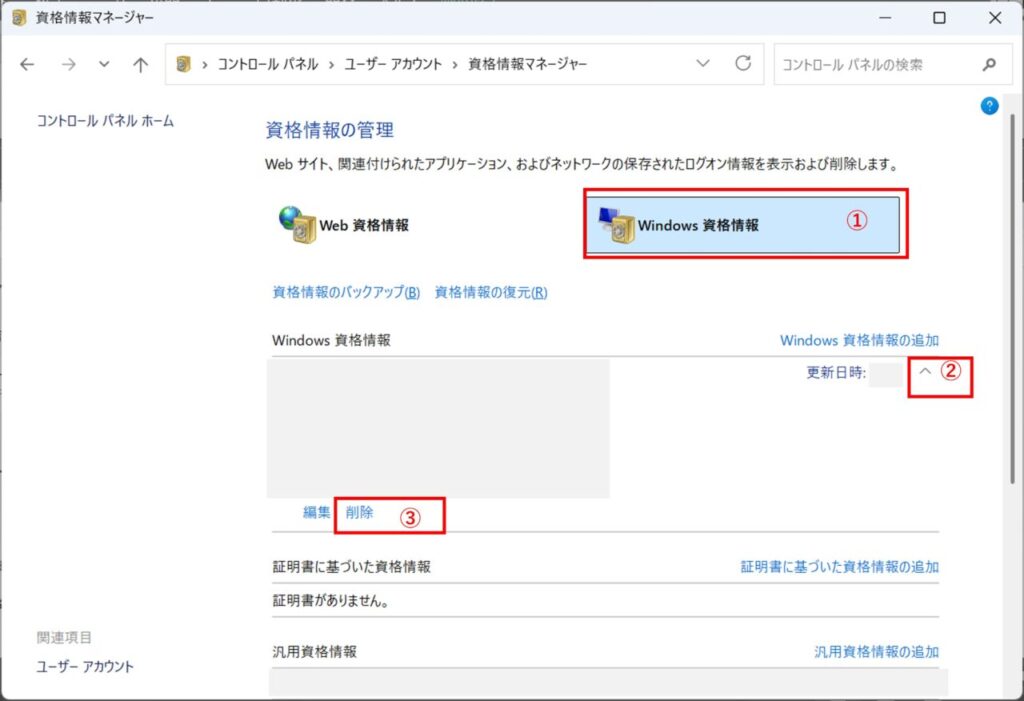Open 資格情報のバックアップ

point(344,293)
